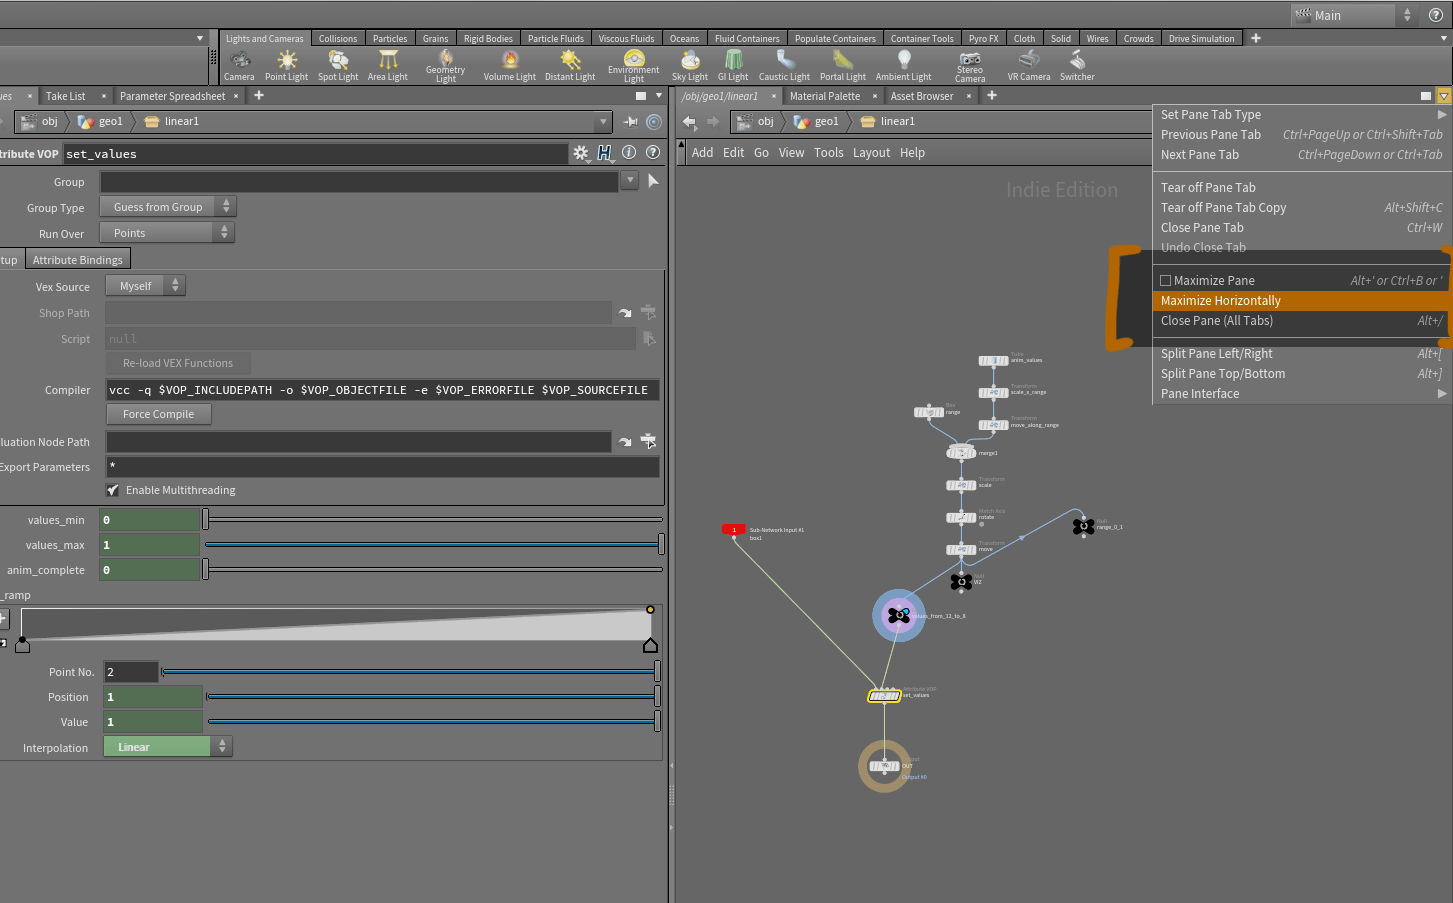Click the Force Compile button
This screenshot has height=903, width=1453.
(159, 414)
